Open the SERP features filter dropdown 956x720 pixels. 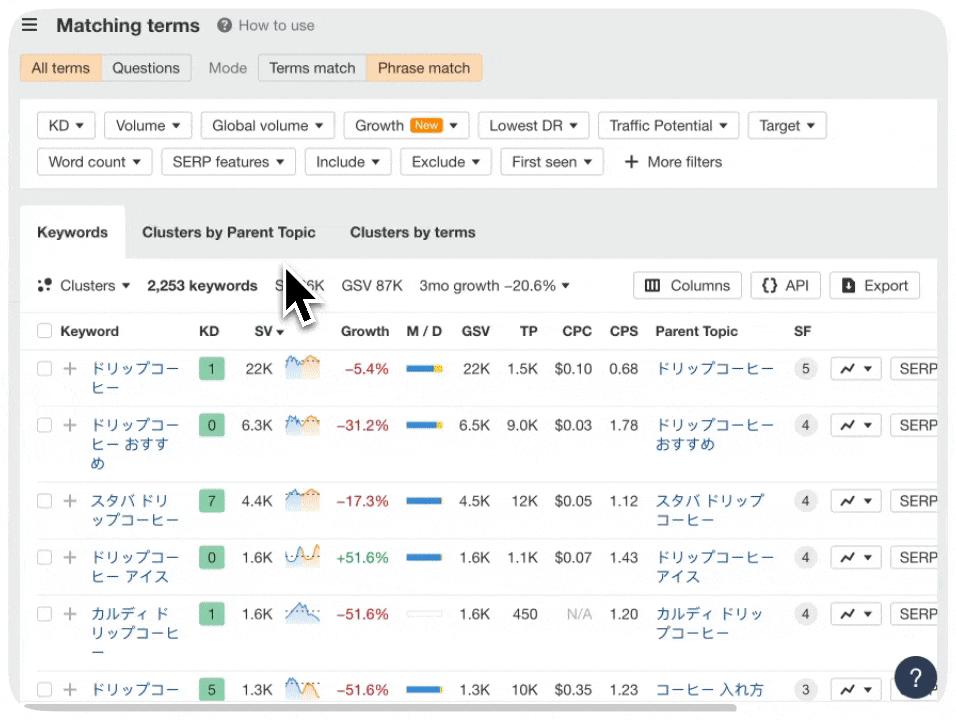(x=228, y=162)
